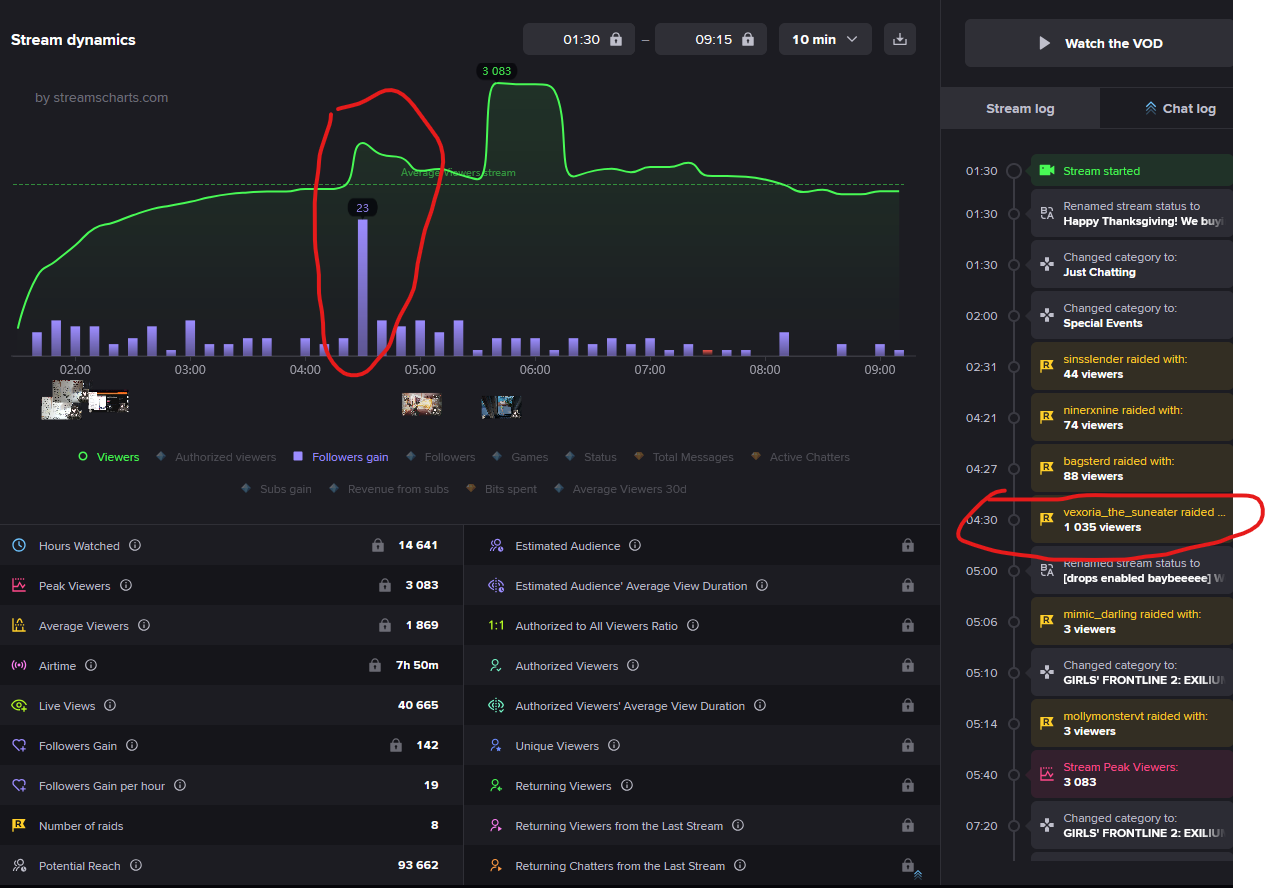Switch to the Chat log tab
The height and width of the screenshot is (888, 1267).
[1180, 108]
